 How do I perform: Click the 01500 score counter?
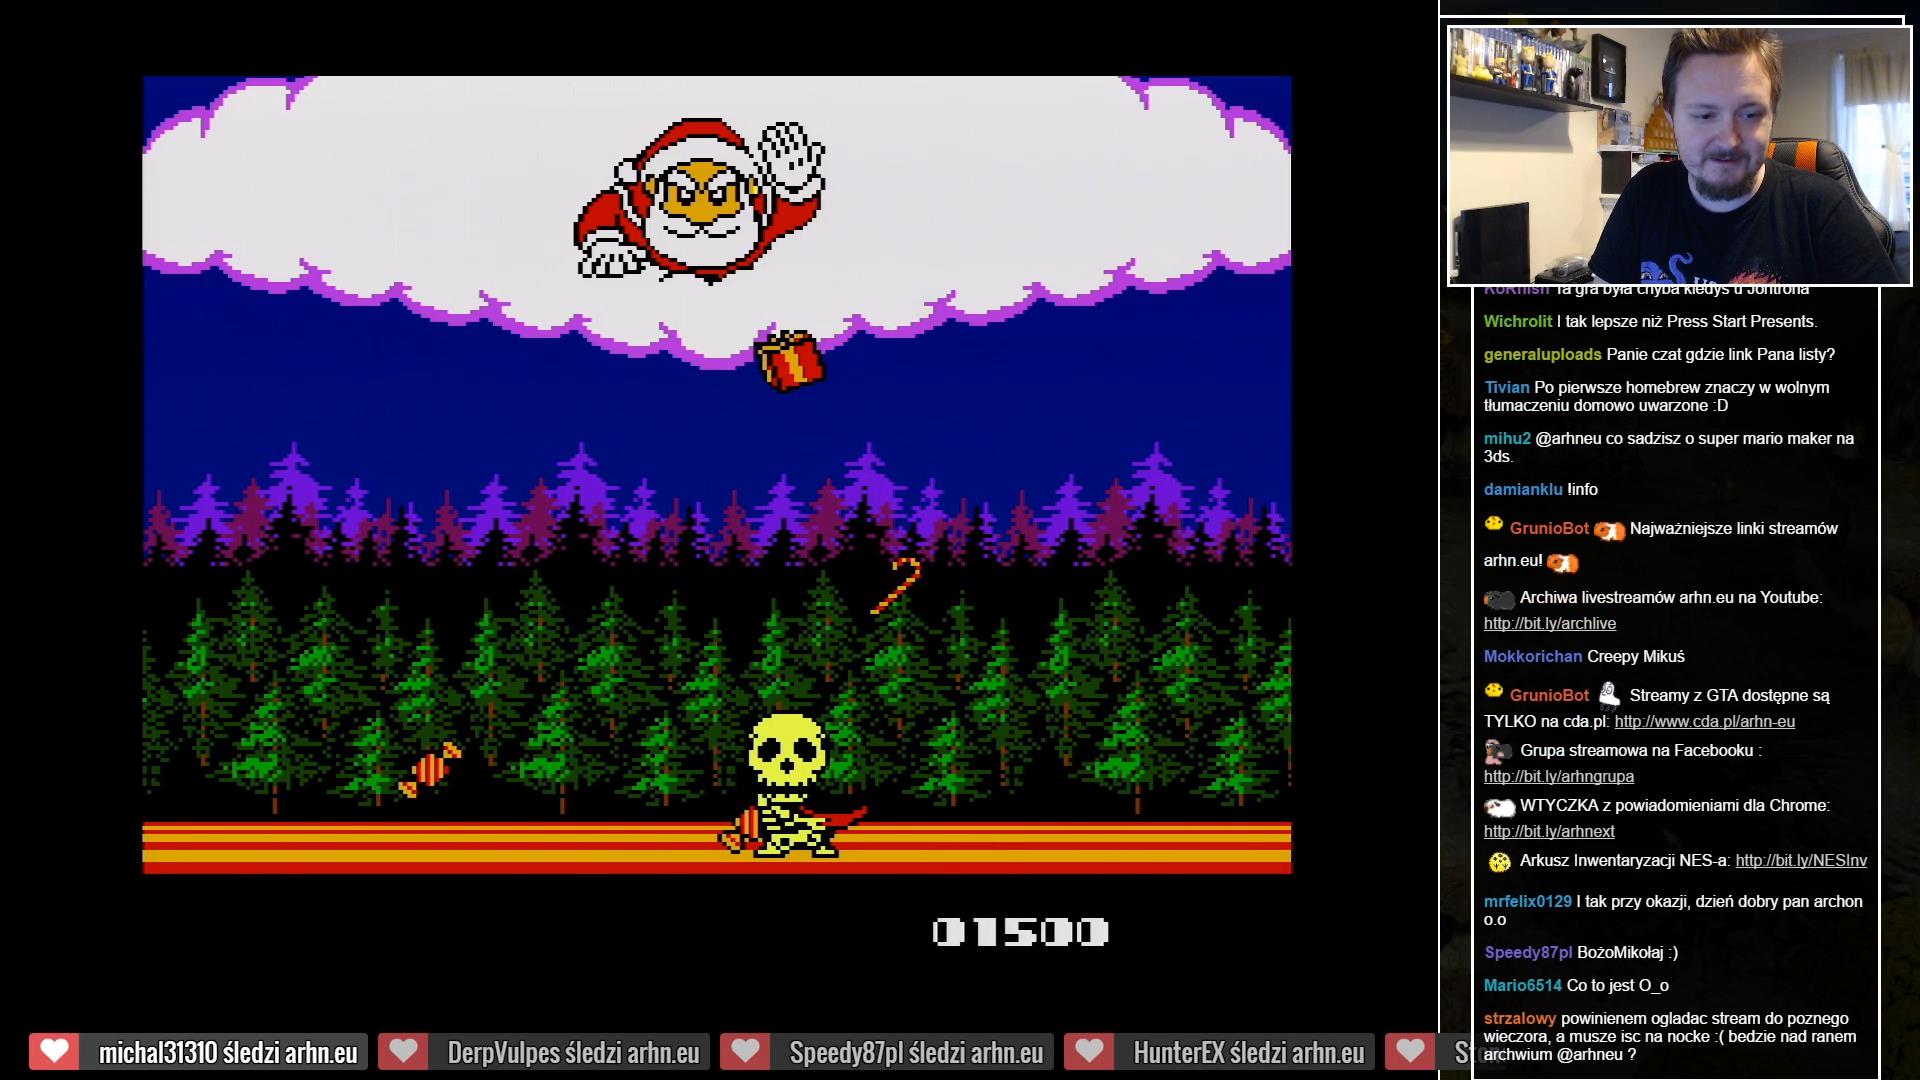click(1020, 932)
